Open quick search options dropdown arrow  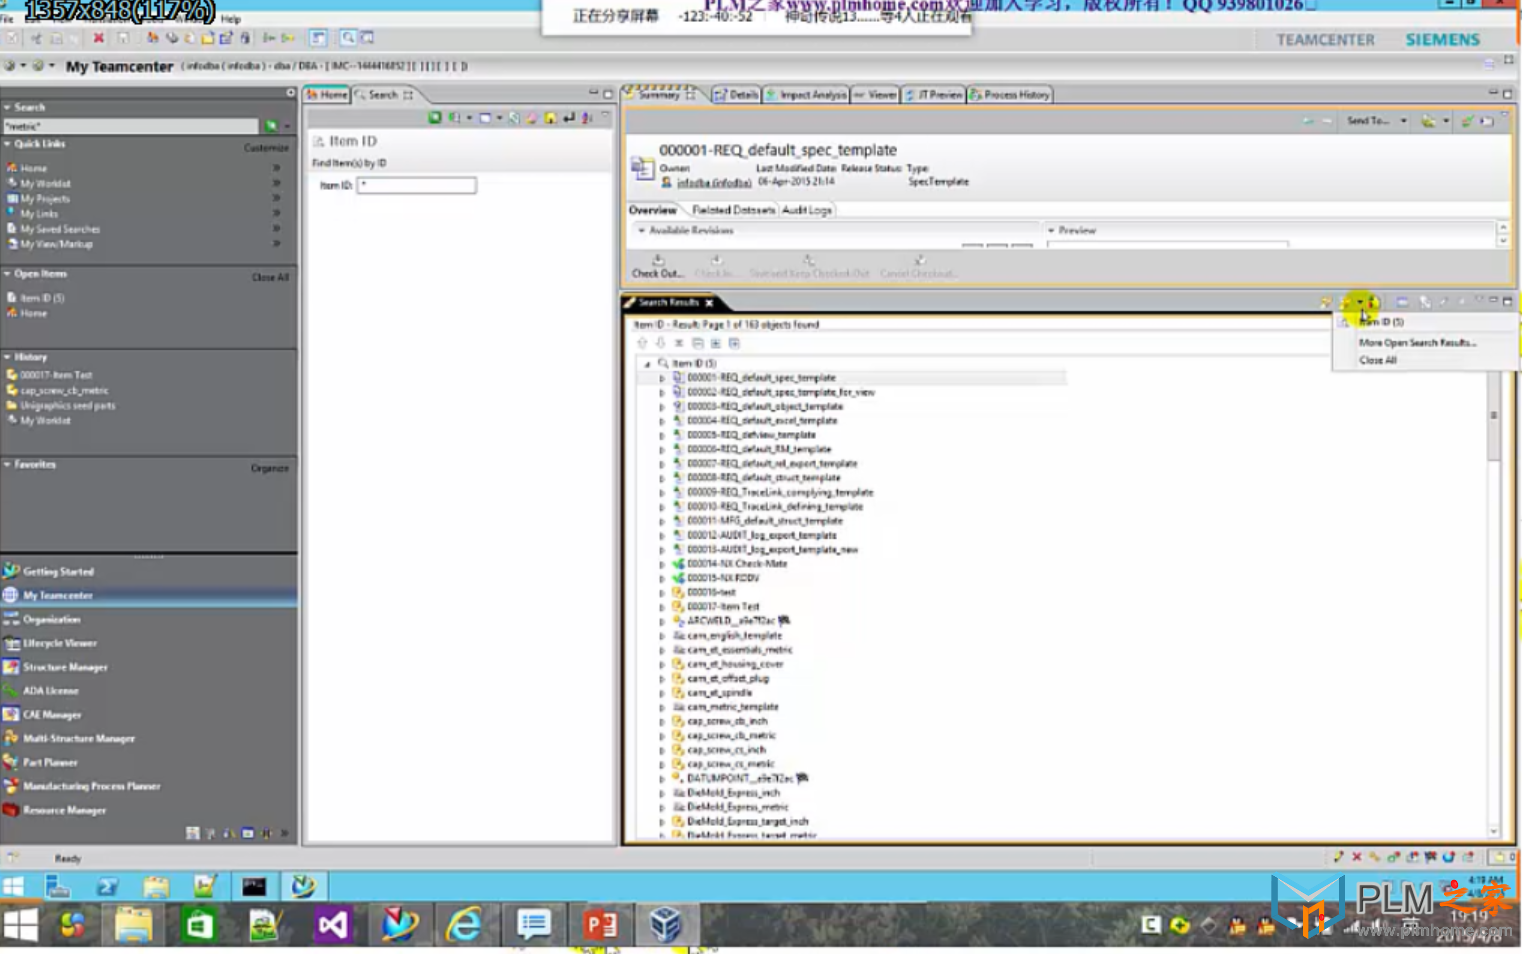(287, 126)
